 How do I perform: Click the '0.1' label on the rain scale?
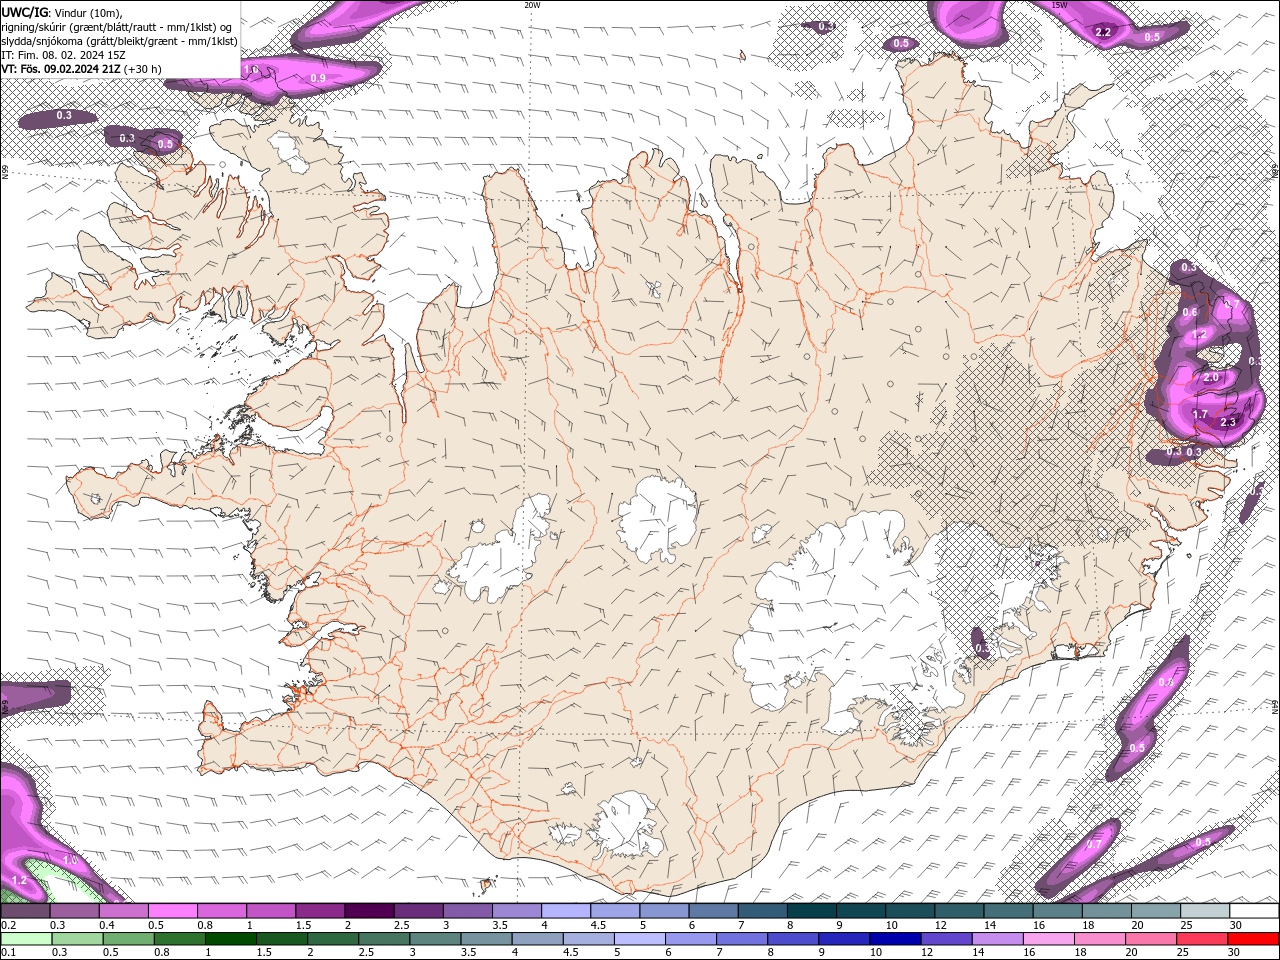(x=8, y=953)
